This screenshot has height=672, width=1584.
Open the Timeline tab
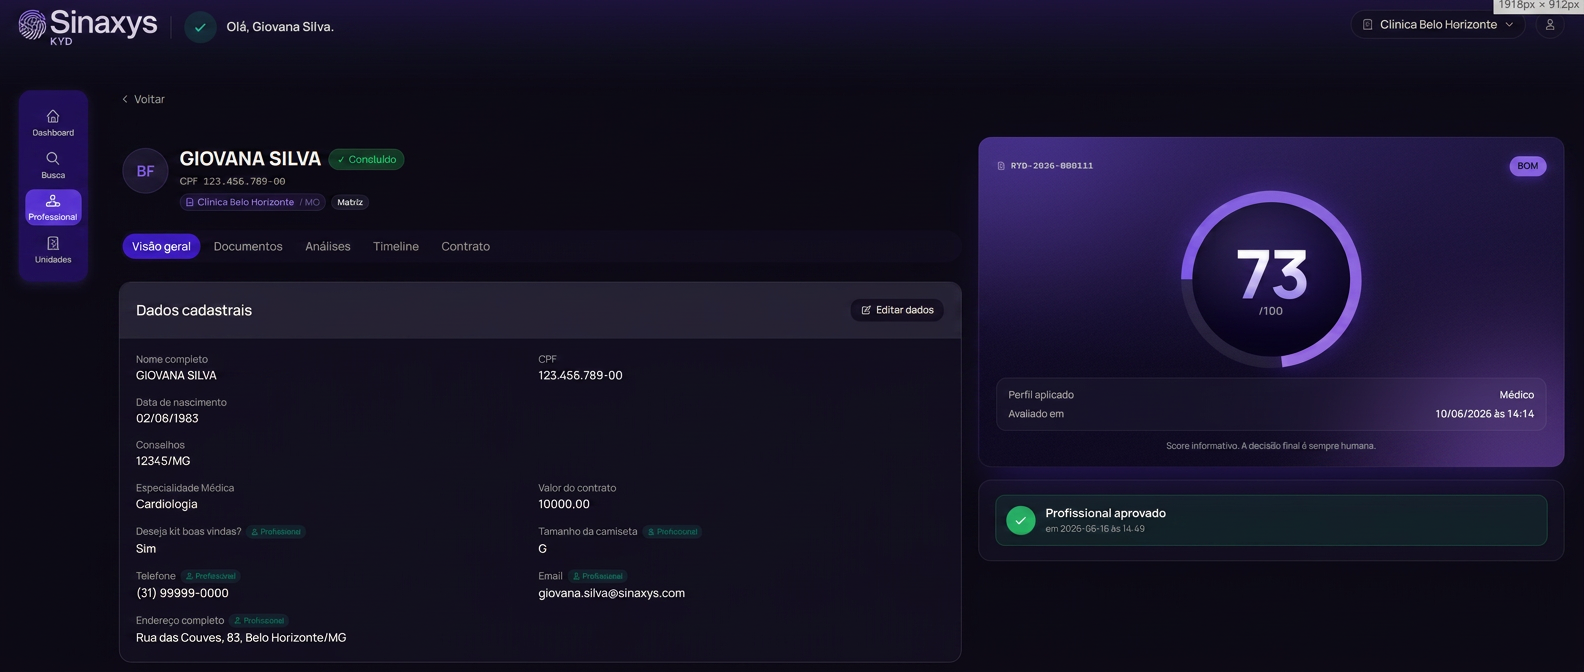coord(396,246)
